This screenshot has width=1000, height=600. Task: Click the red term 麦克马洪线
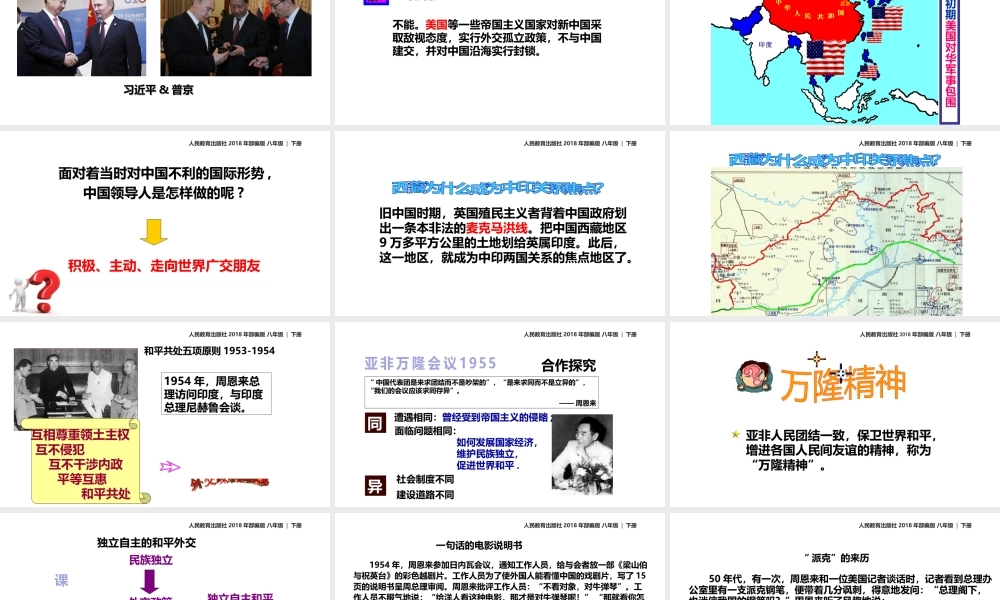pyautogui.click(x=497, y=228)
